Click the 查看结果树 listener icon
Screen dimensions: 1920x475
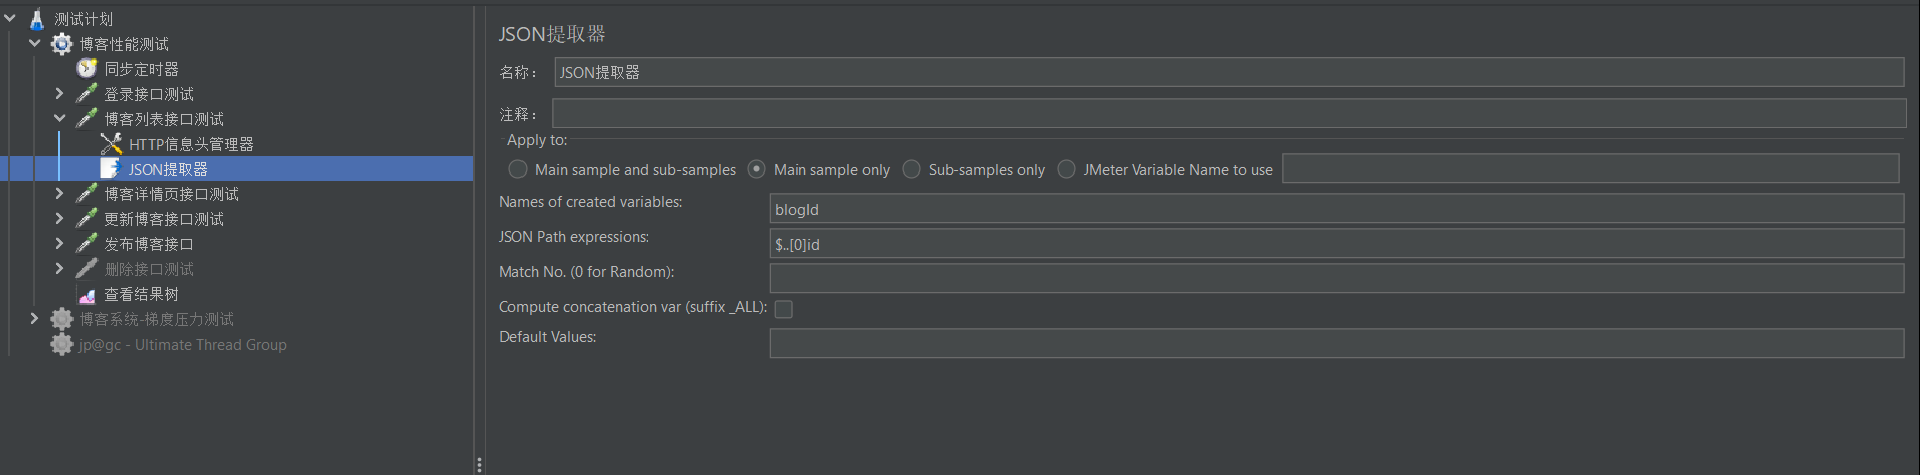click(x=87, y=295)
